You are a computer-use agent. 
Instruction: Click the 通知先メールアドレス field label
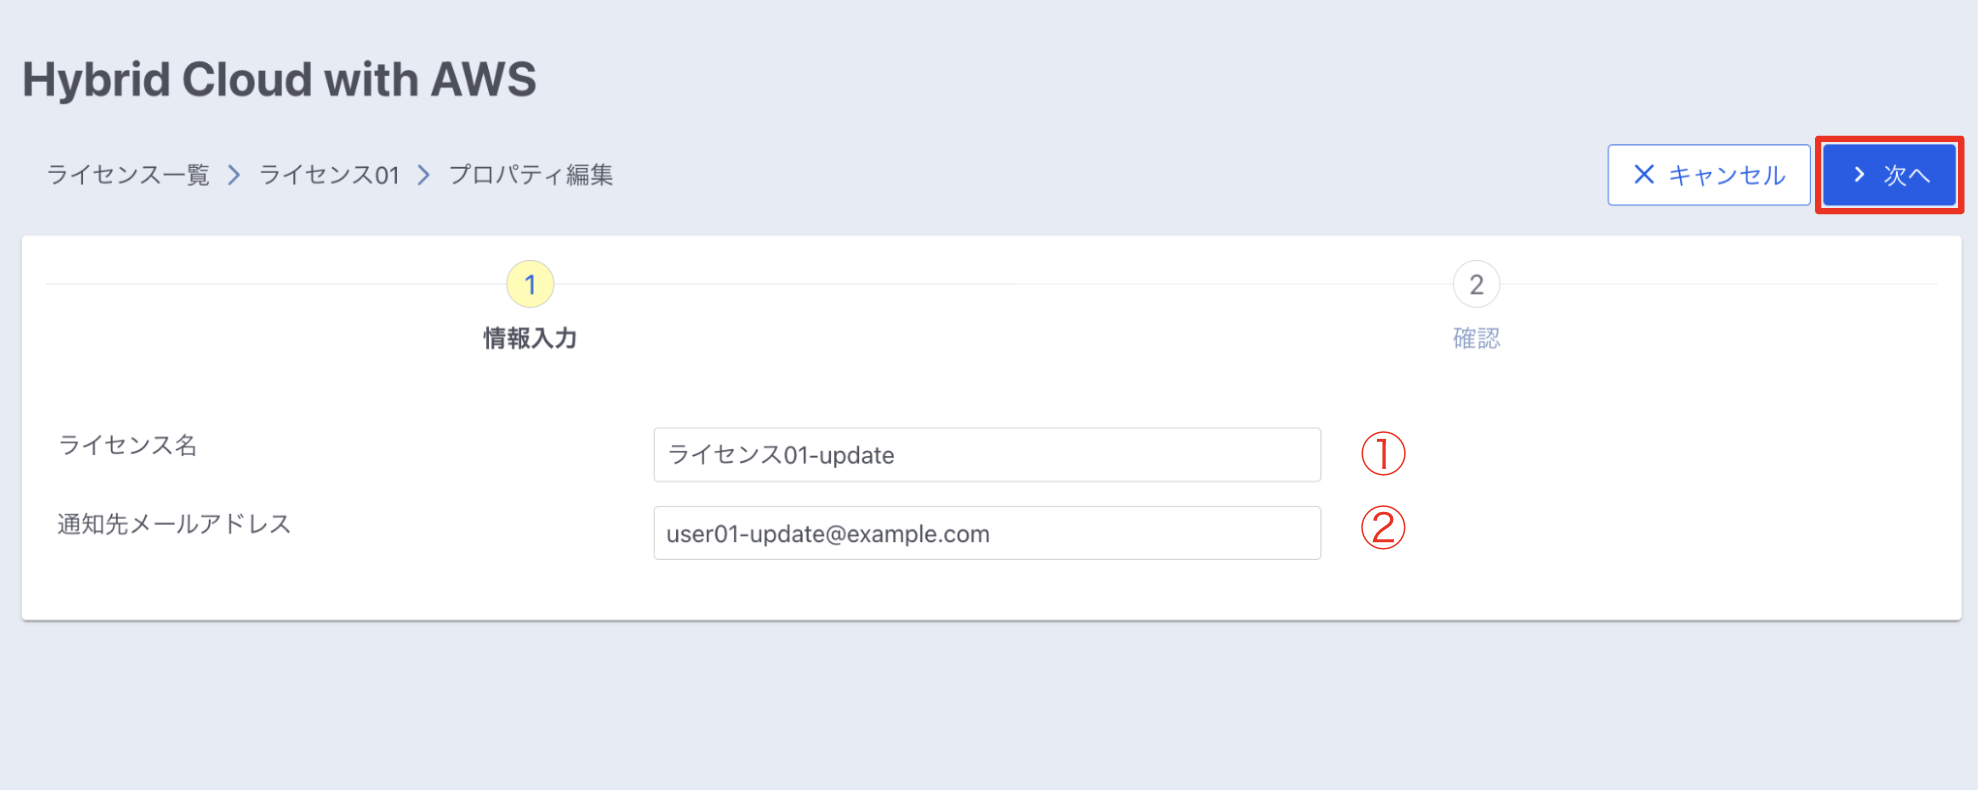(174, 524)
